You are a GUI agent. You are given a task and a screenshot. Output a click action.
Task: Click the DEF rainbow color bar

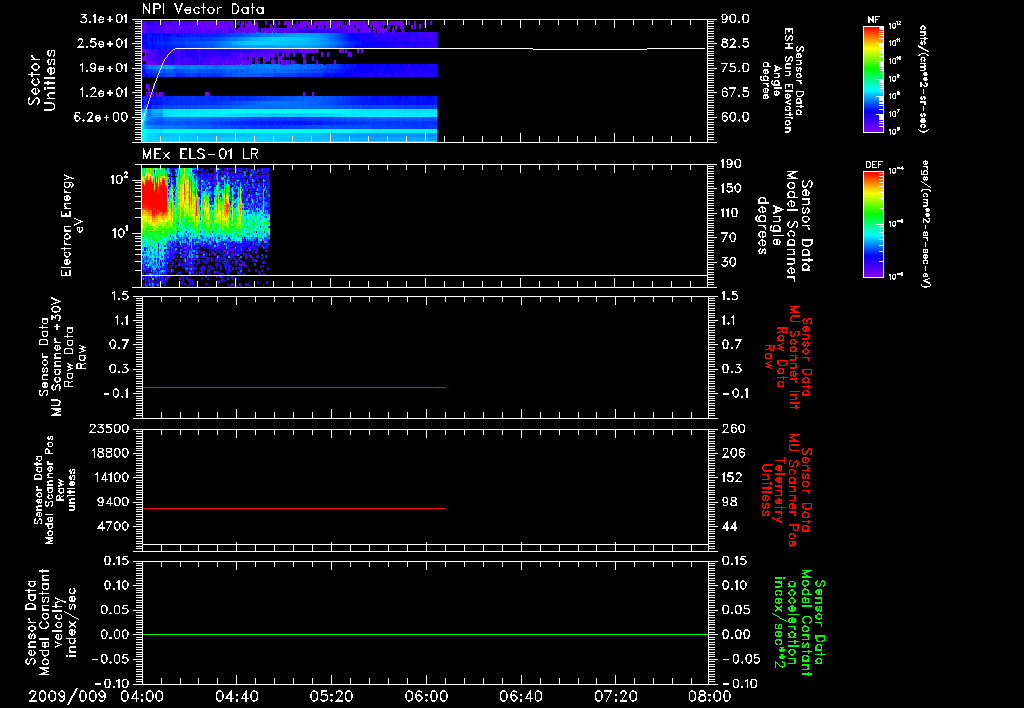click(873, 224)
